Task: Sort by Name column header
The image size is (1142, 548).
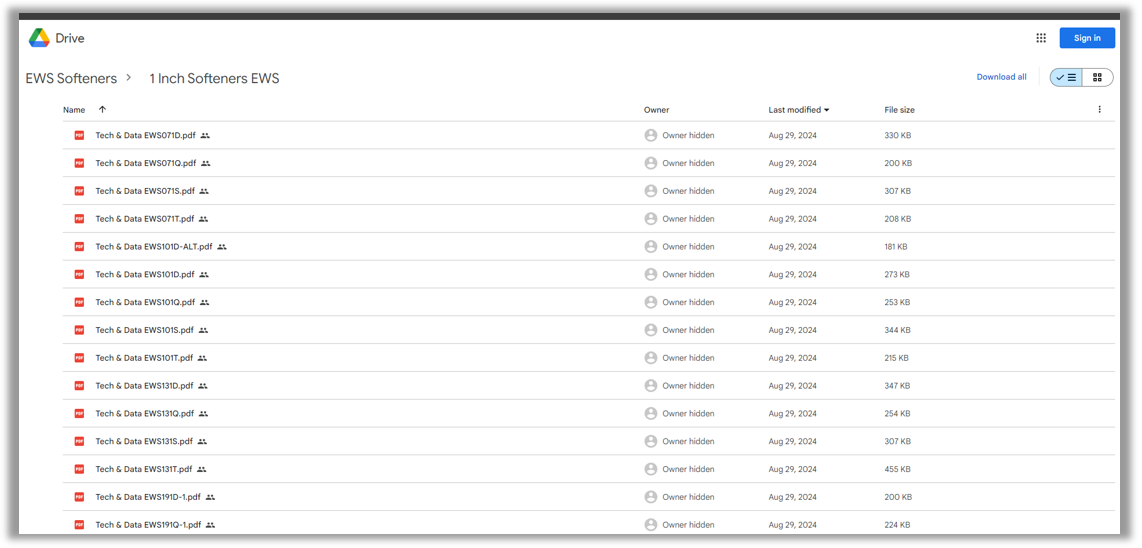Action: pyautogui.click(x=74, y=110)
